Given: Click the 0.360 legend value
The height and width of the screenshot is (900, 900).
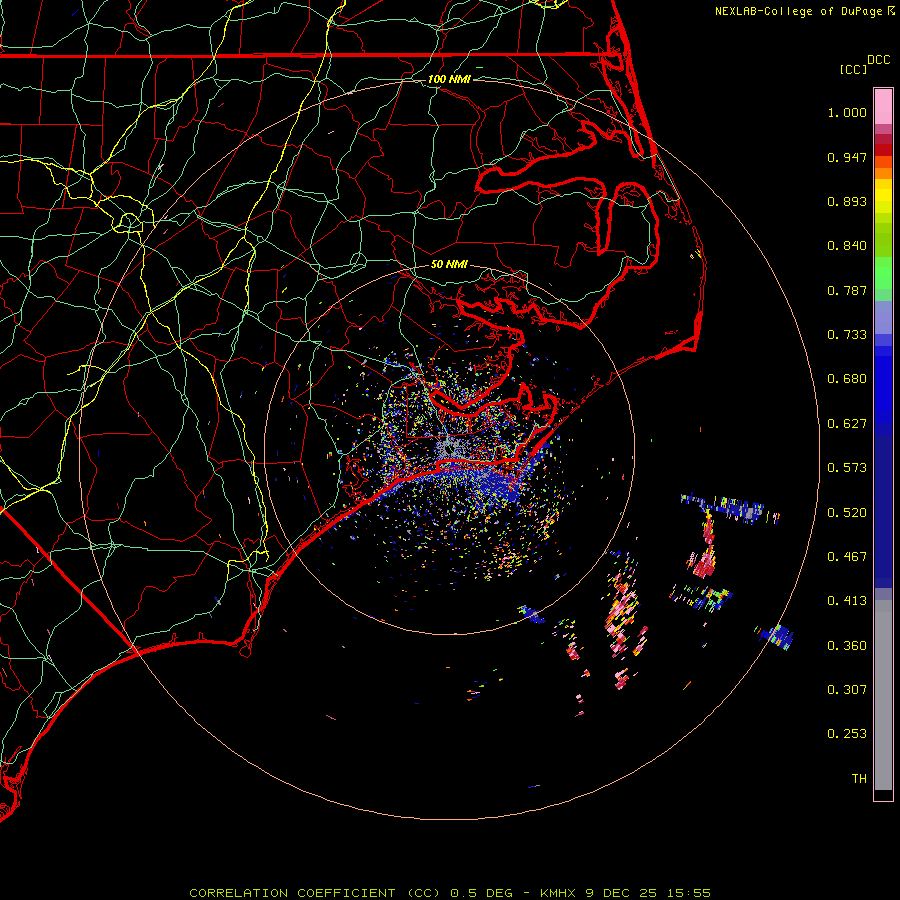Looking at the screenshot, I should (847, 646).
